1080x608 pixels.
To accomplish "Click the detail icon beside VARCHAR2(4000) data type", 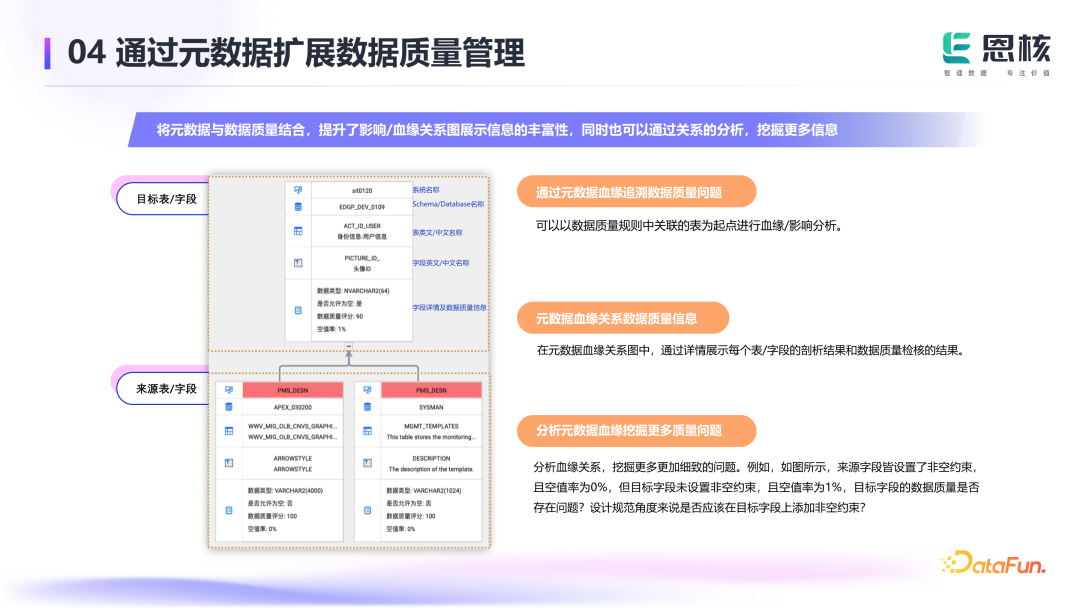I will click(x=229, y=509).
